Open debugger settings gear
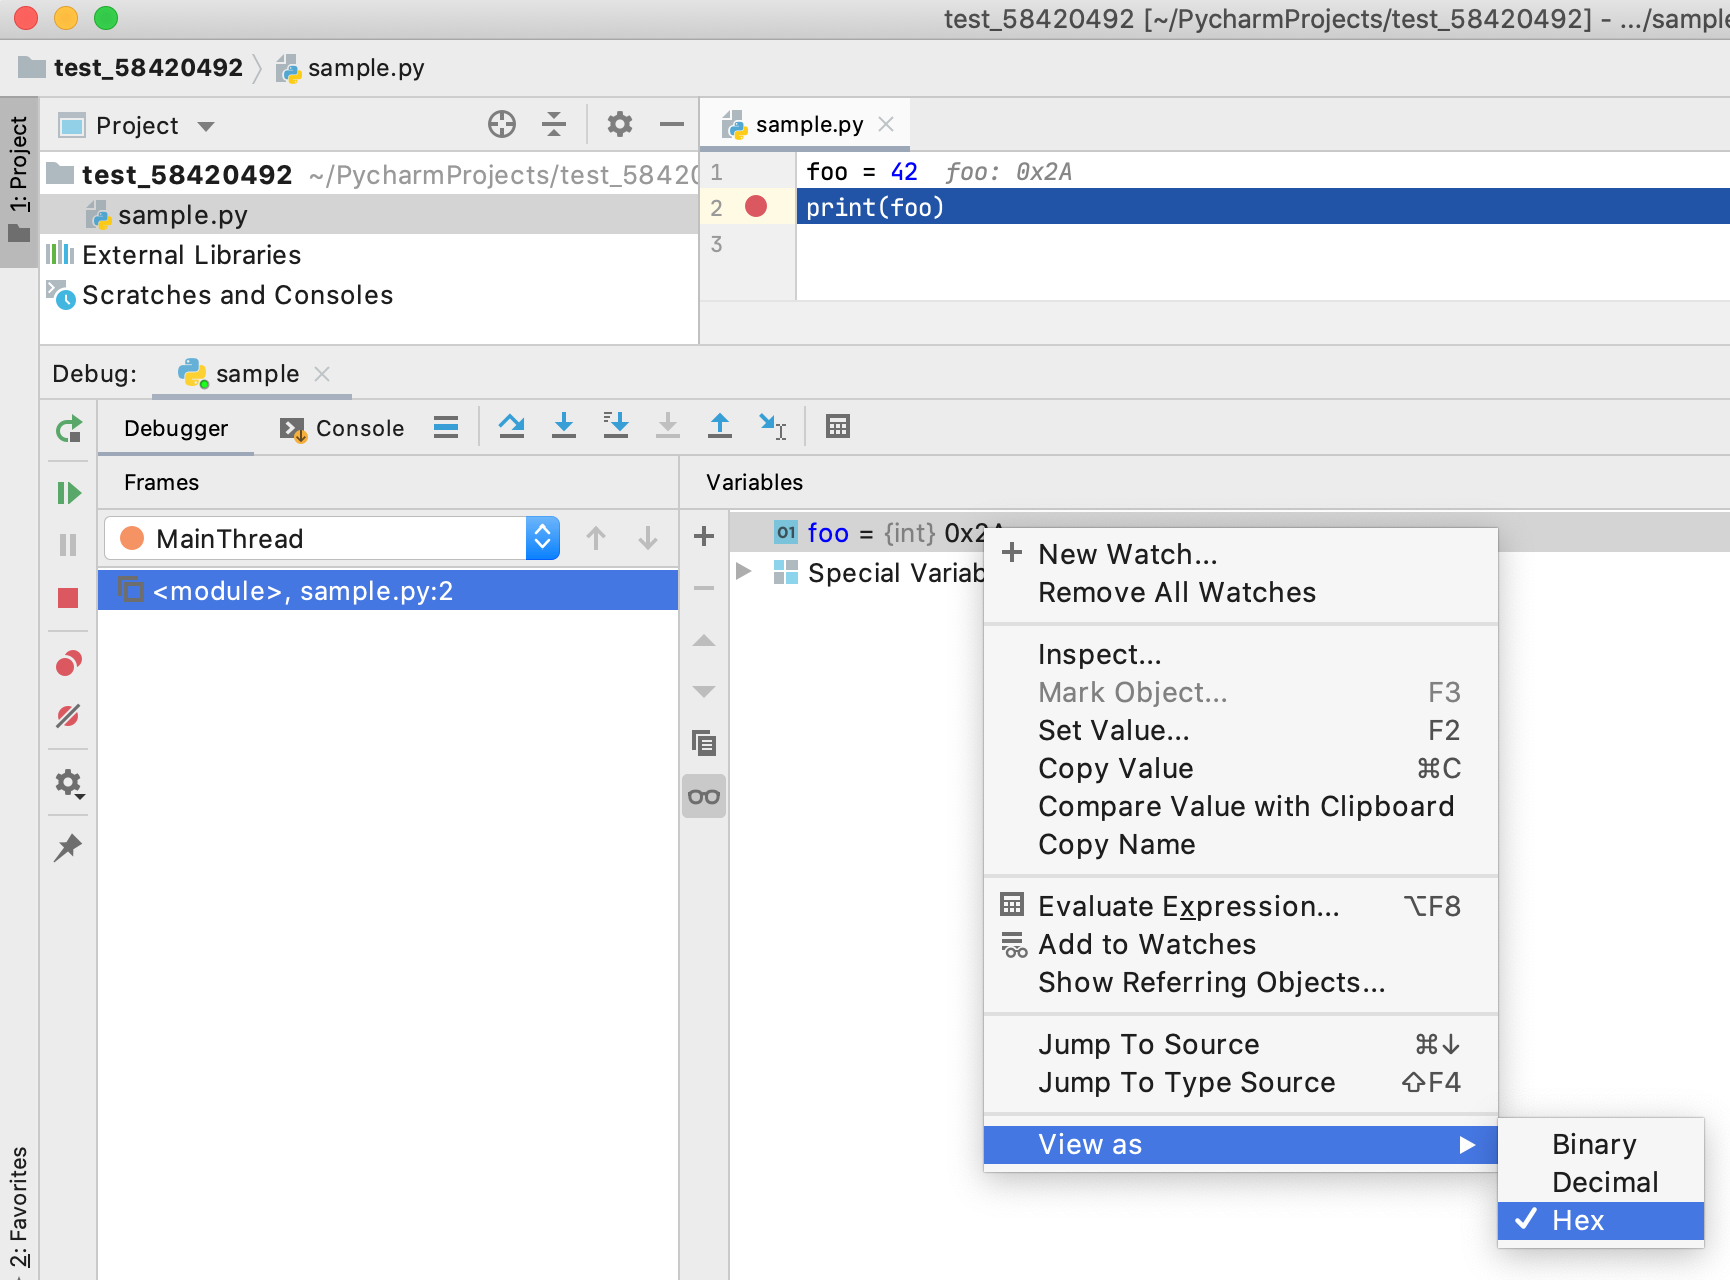The width and height of the screenshot is (1730, 1280). [68, 783]
